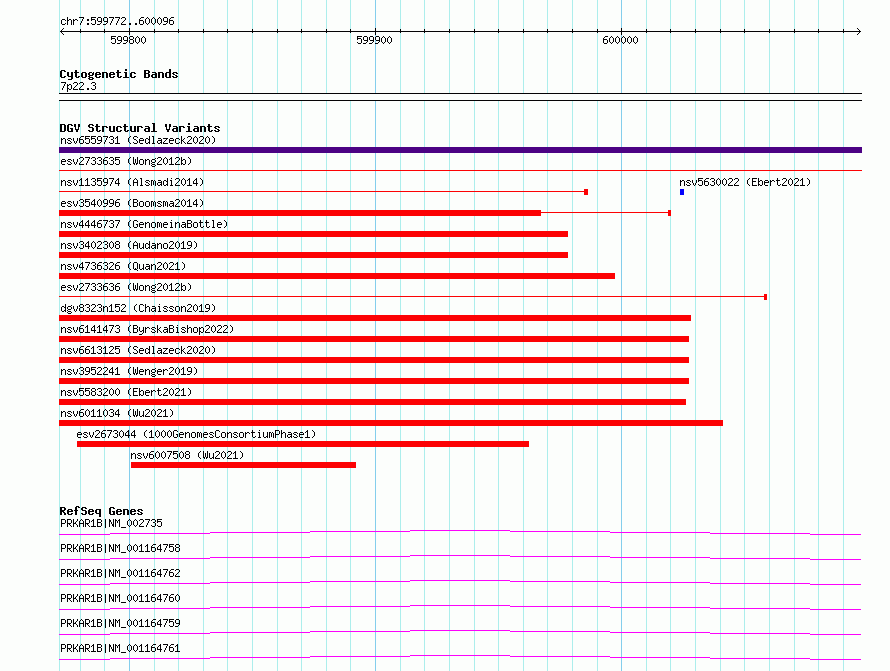Open transcript PRKAR1B|NM_001164761 label
This screenshot has width=890, height=671.
(120, 648)
